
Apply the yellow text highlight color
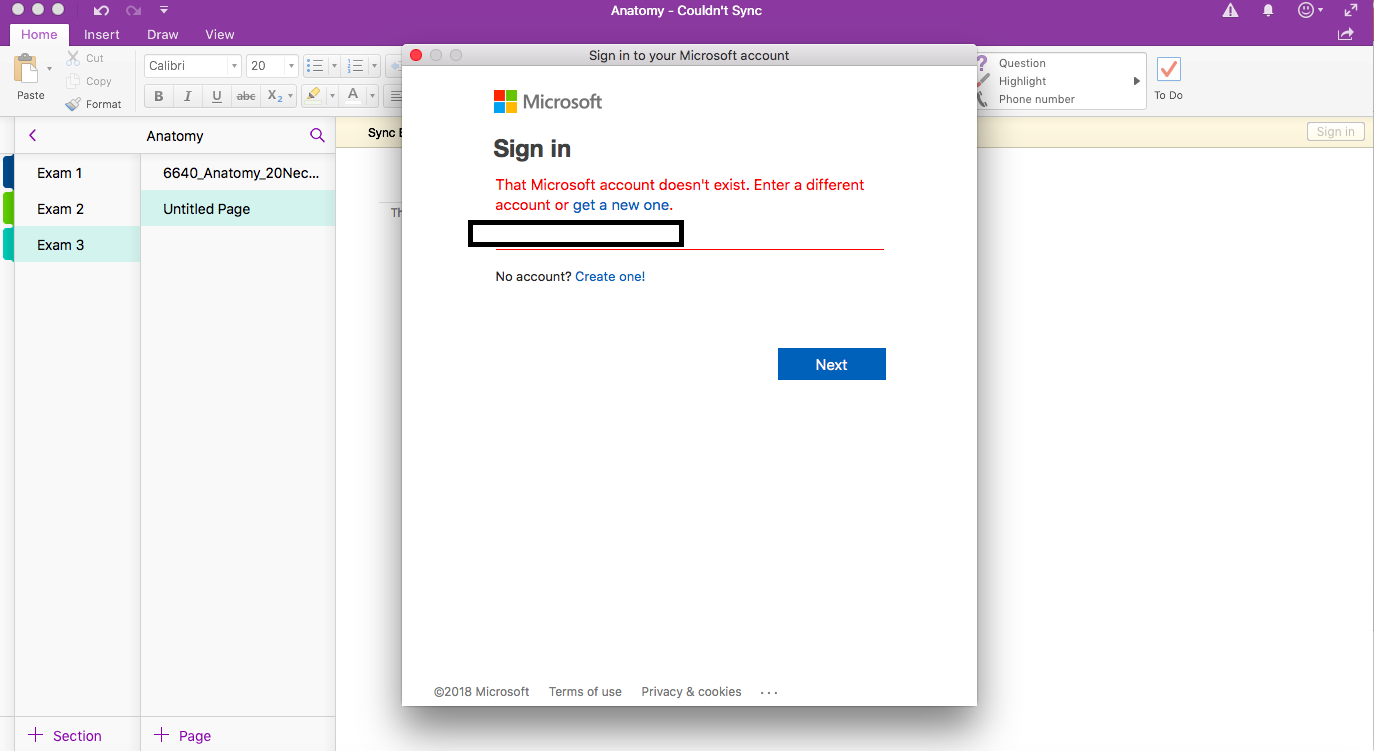click(x=314, y=96)
